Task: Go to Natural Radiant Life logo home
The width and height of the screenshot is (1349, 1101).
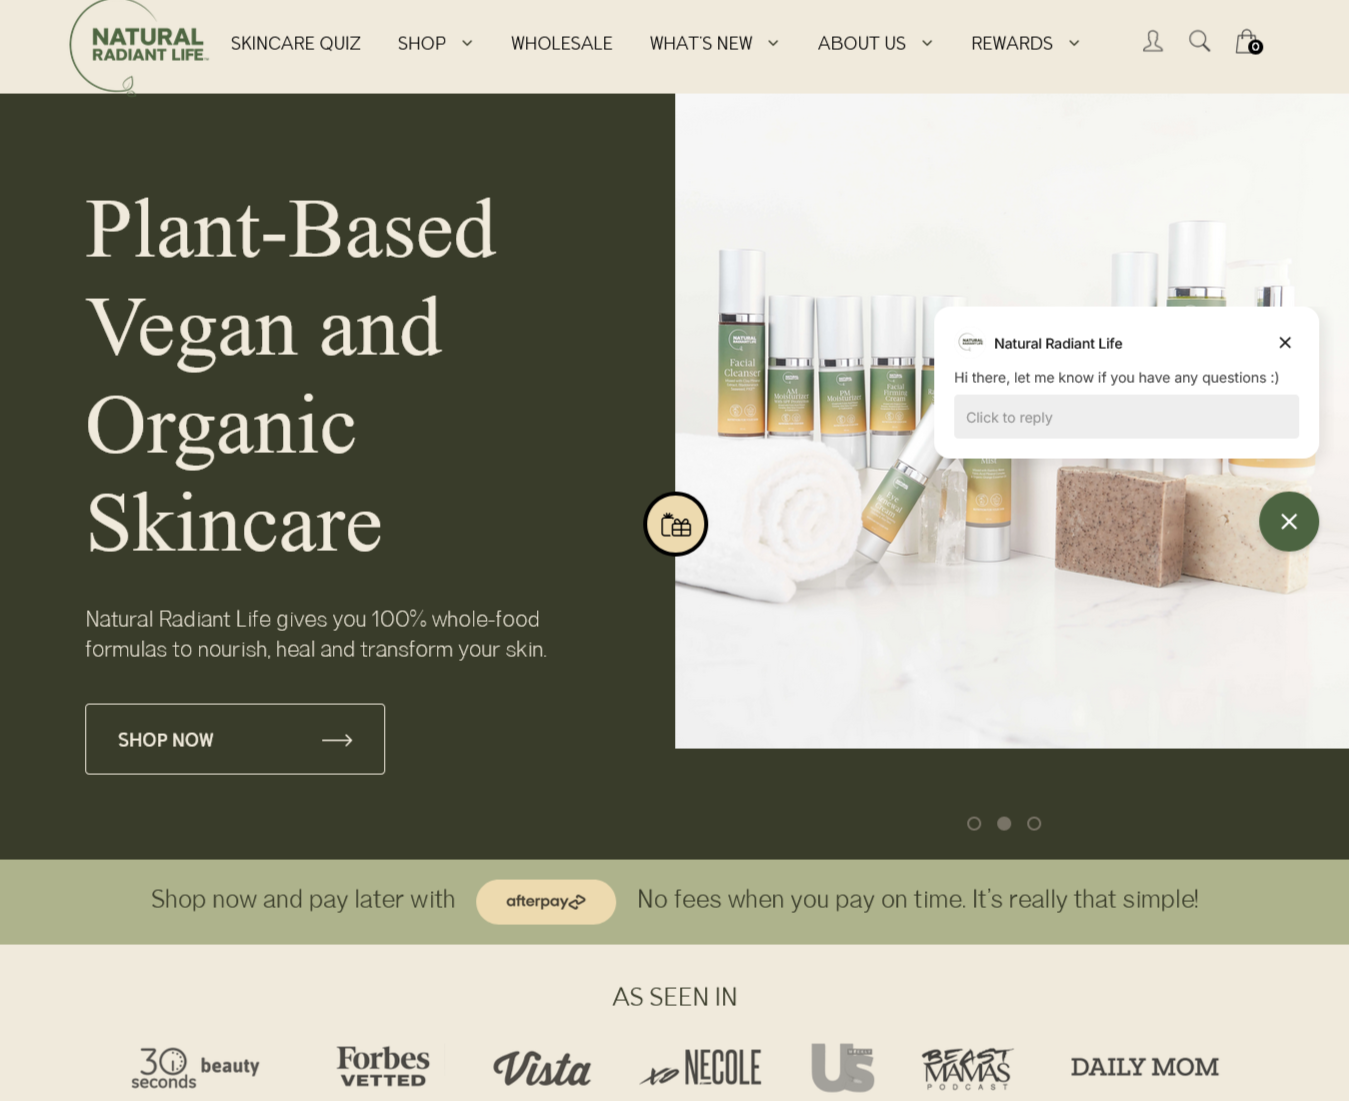Action: point(139,46)
